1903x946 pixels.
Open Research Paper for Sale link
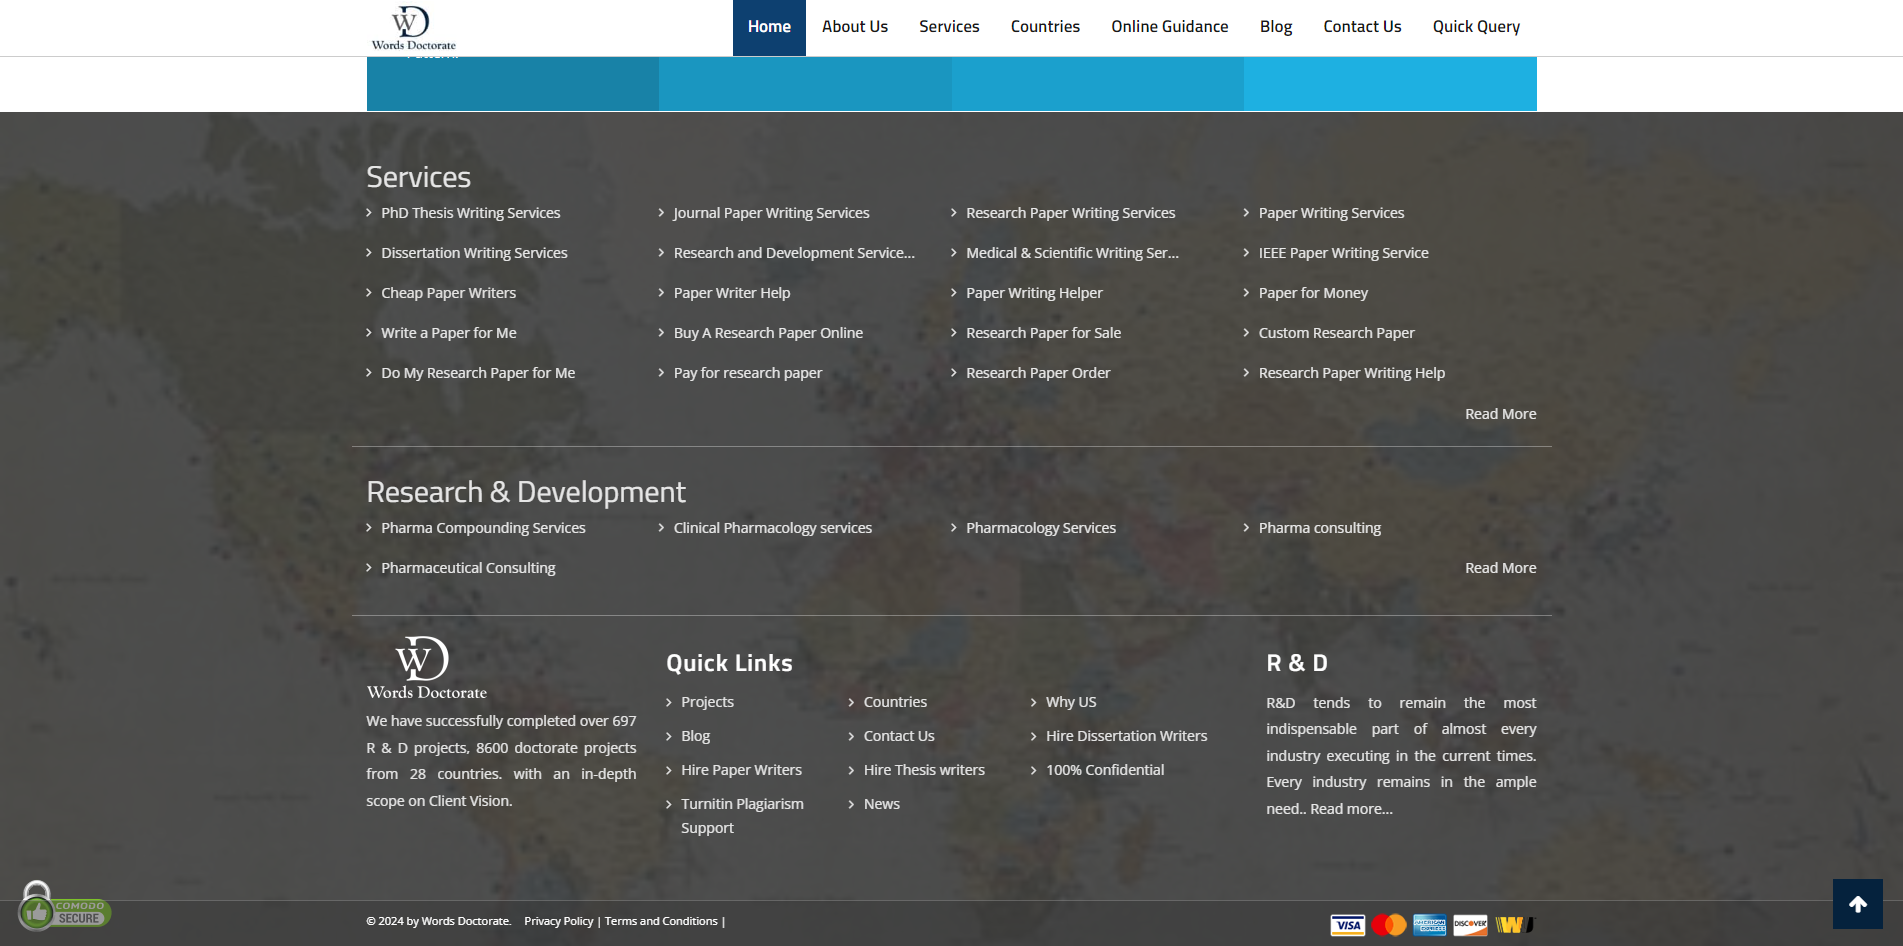(1043, 333)
